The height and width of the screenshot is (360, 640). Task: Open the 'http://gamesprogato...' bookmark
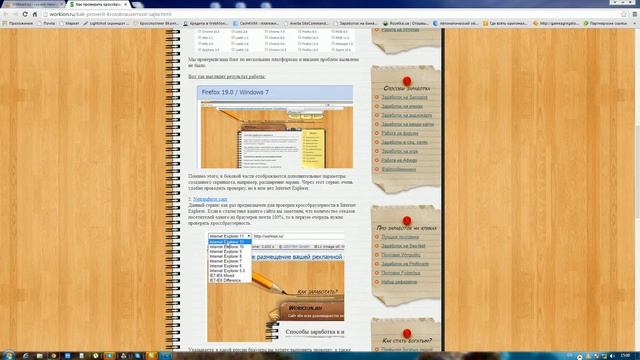(x=556, y=24)
